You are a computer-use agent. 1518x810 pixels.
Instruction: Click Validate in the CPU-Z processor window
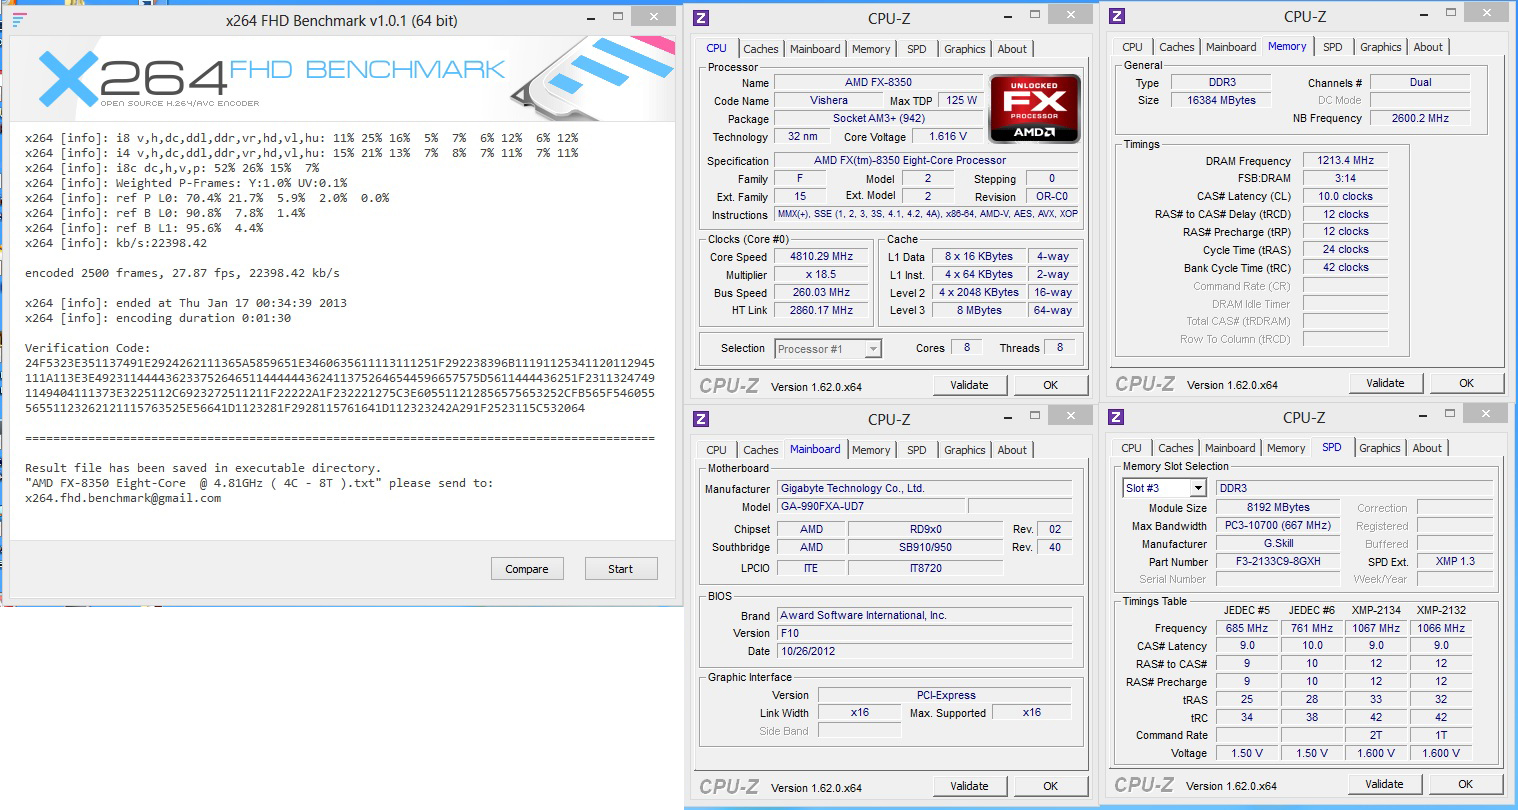point(969,385)
